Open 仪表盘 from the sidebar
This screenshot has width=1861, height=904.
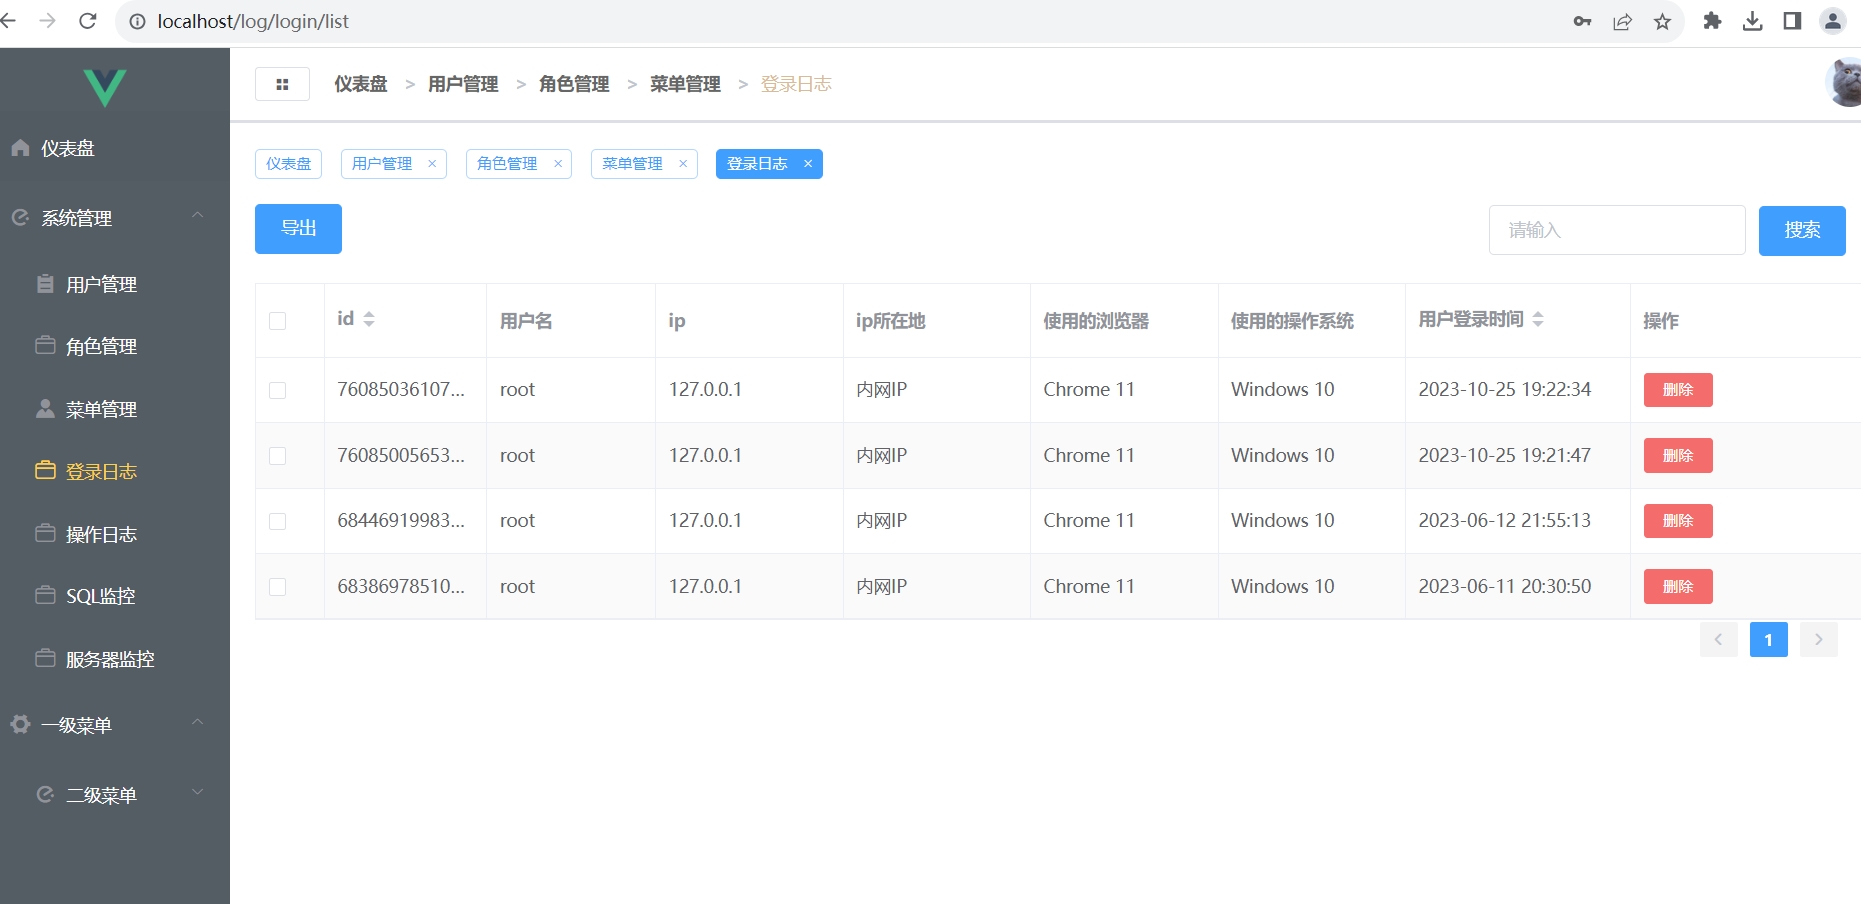[115, 148]
